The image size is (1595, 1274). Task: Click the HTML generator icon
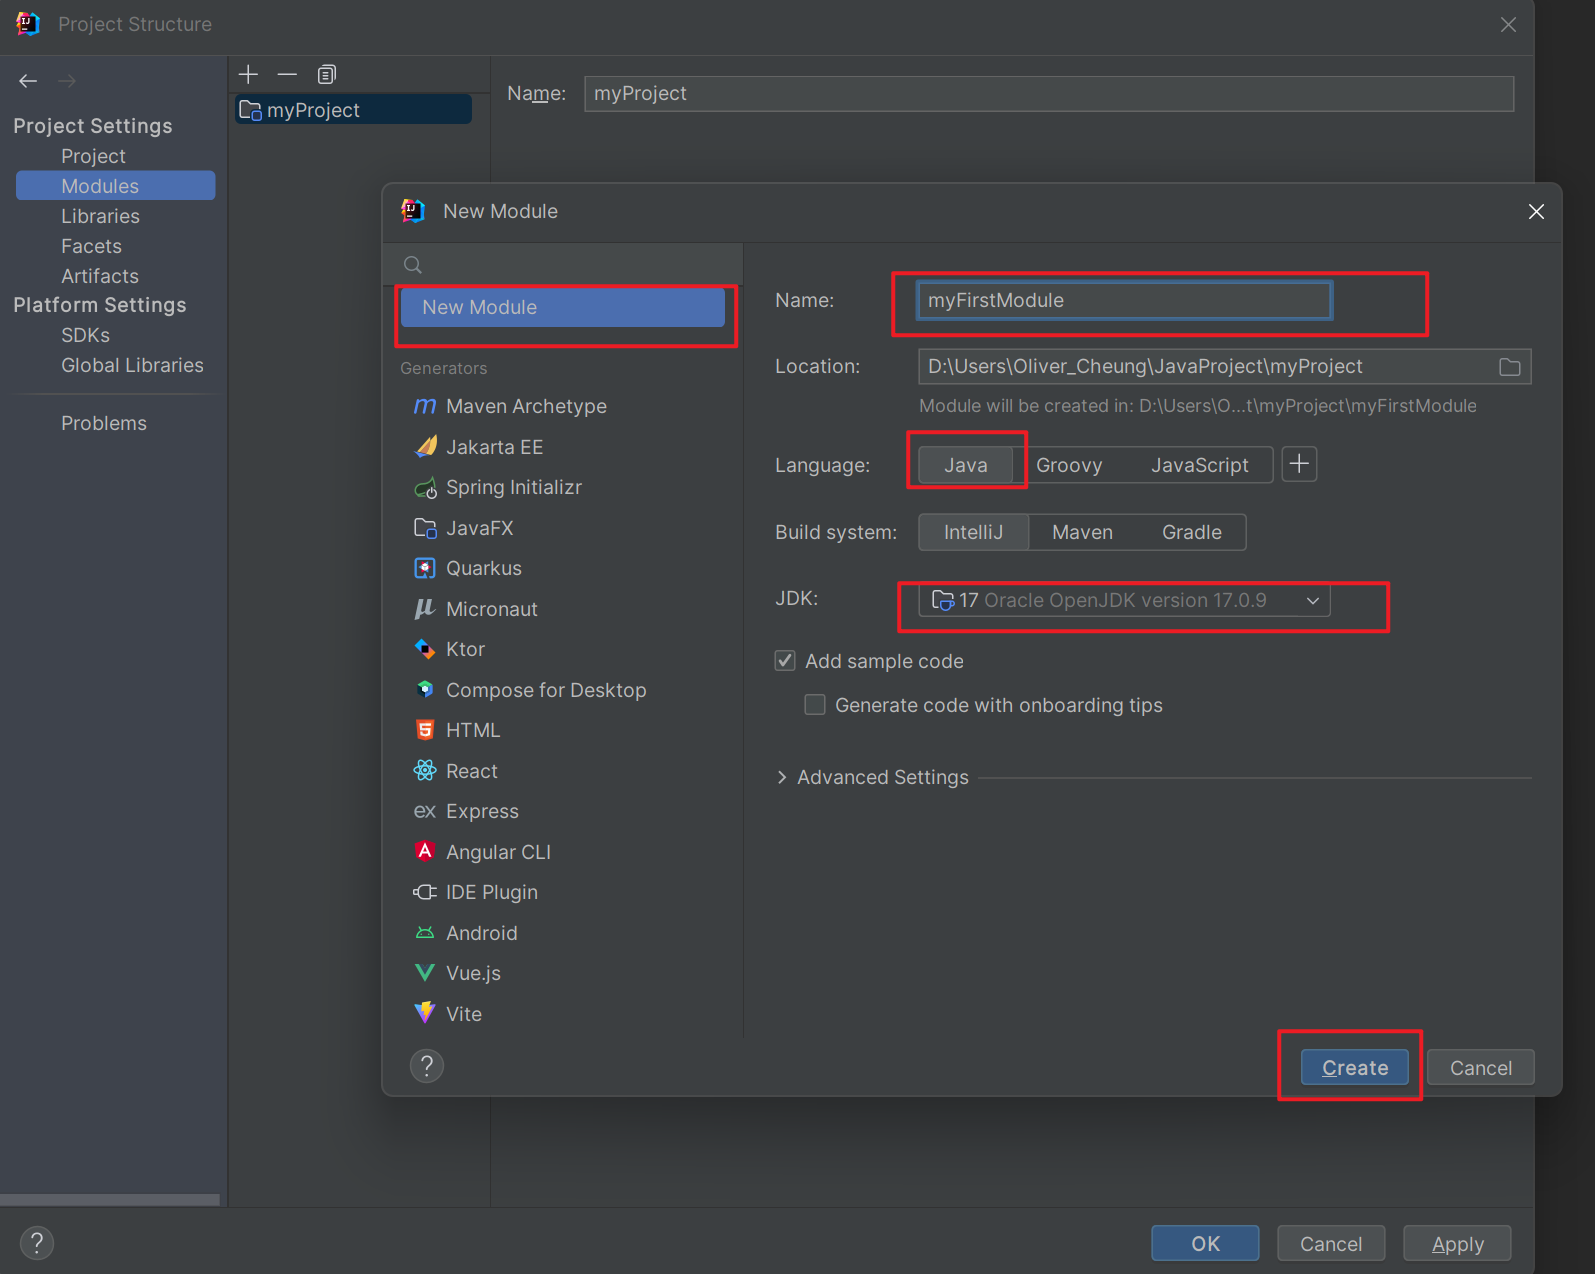pos(425,730)
